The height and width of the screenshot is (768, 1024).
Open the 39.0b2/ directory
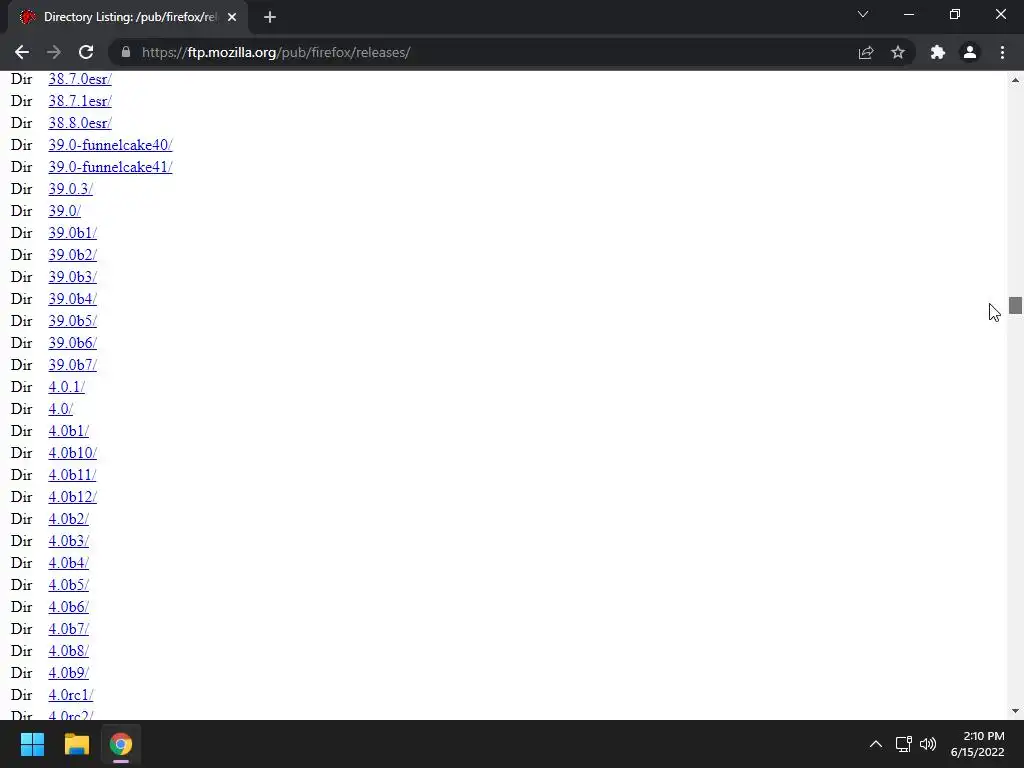pos(72,255)
